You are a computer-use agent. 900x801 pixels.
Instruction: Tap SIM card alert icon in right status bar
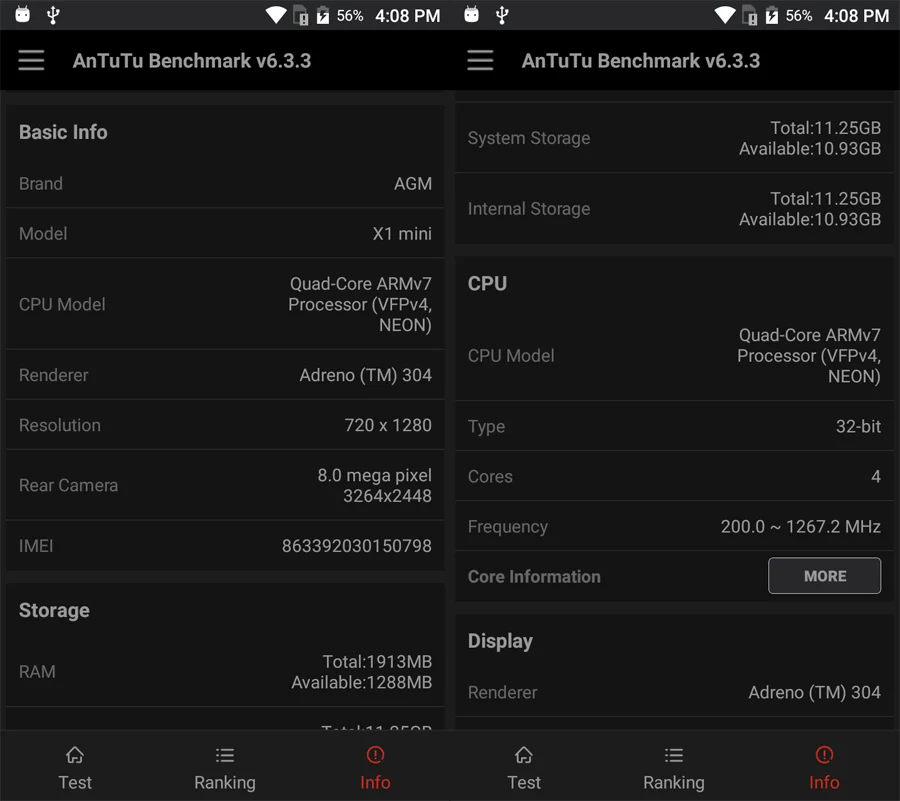(x=750, y=15)
